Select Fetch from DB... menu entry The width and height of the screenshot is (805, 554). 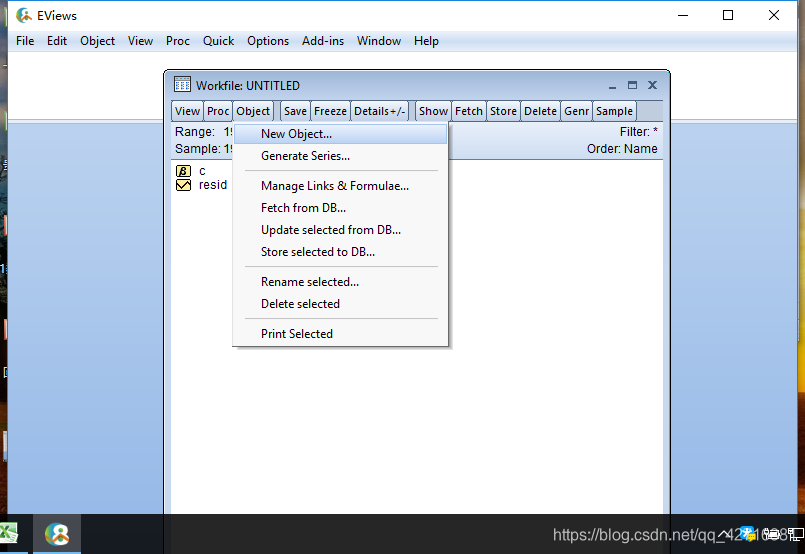coord(340,208)
